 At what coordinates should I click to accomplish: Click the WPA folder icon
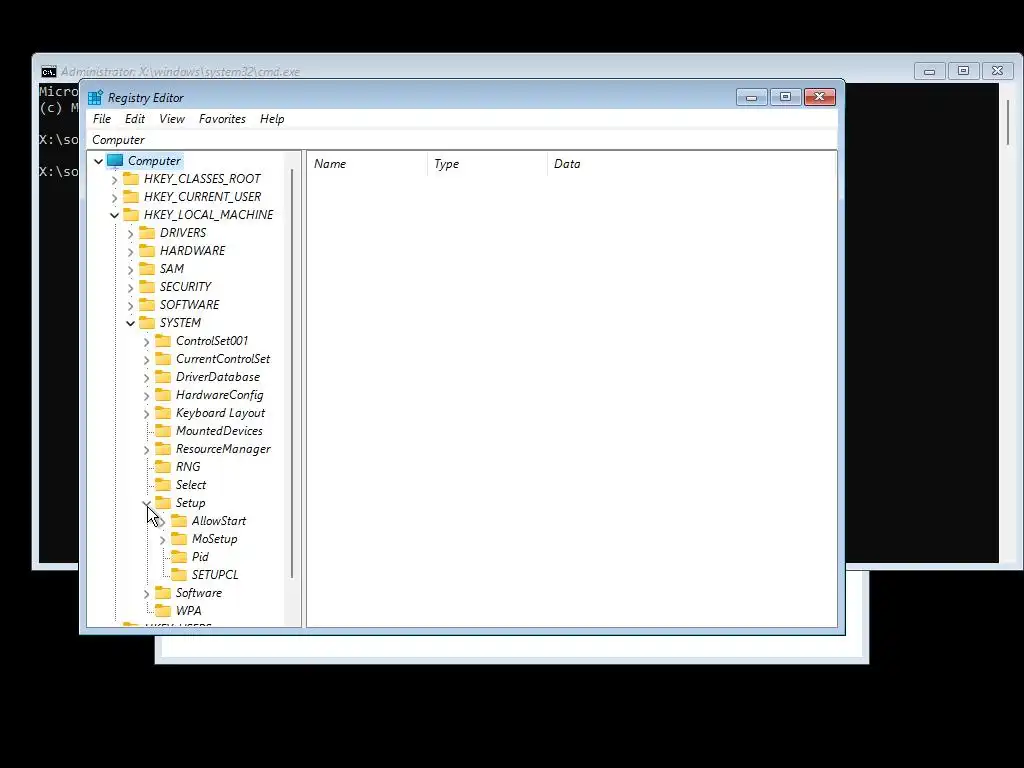163,611
